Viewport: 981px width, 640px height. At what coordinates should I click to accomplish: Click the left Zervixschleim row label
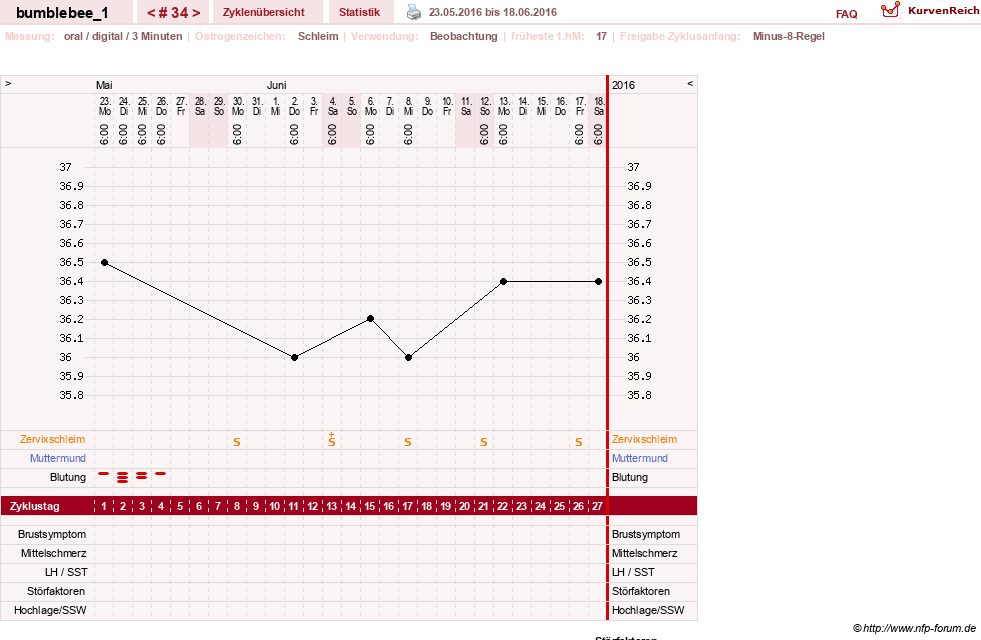pyautogui.click(x=53, y=439)
